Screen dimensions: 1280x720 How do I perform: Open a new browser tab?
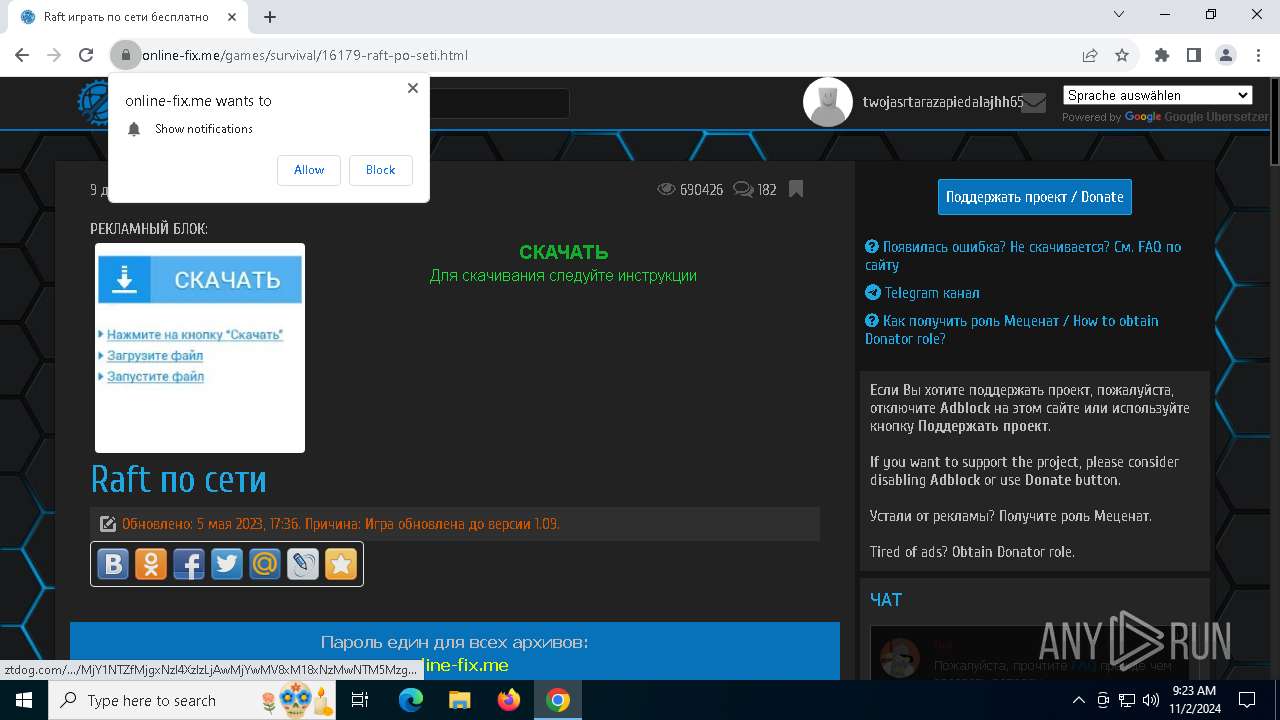[270, 16]
